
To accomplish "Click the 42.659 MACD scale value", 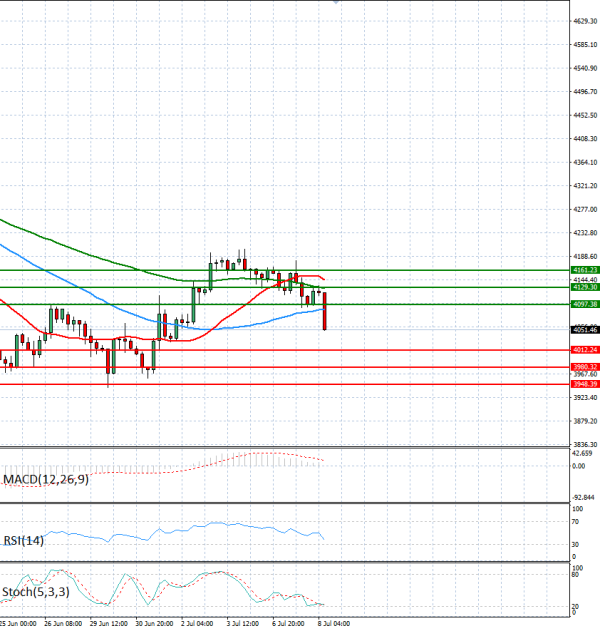I will [582, 453].
